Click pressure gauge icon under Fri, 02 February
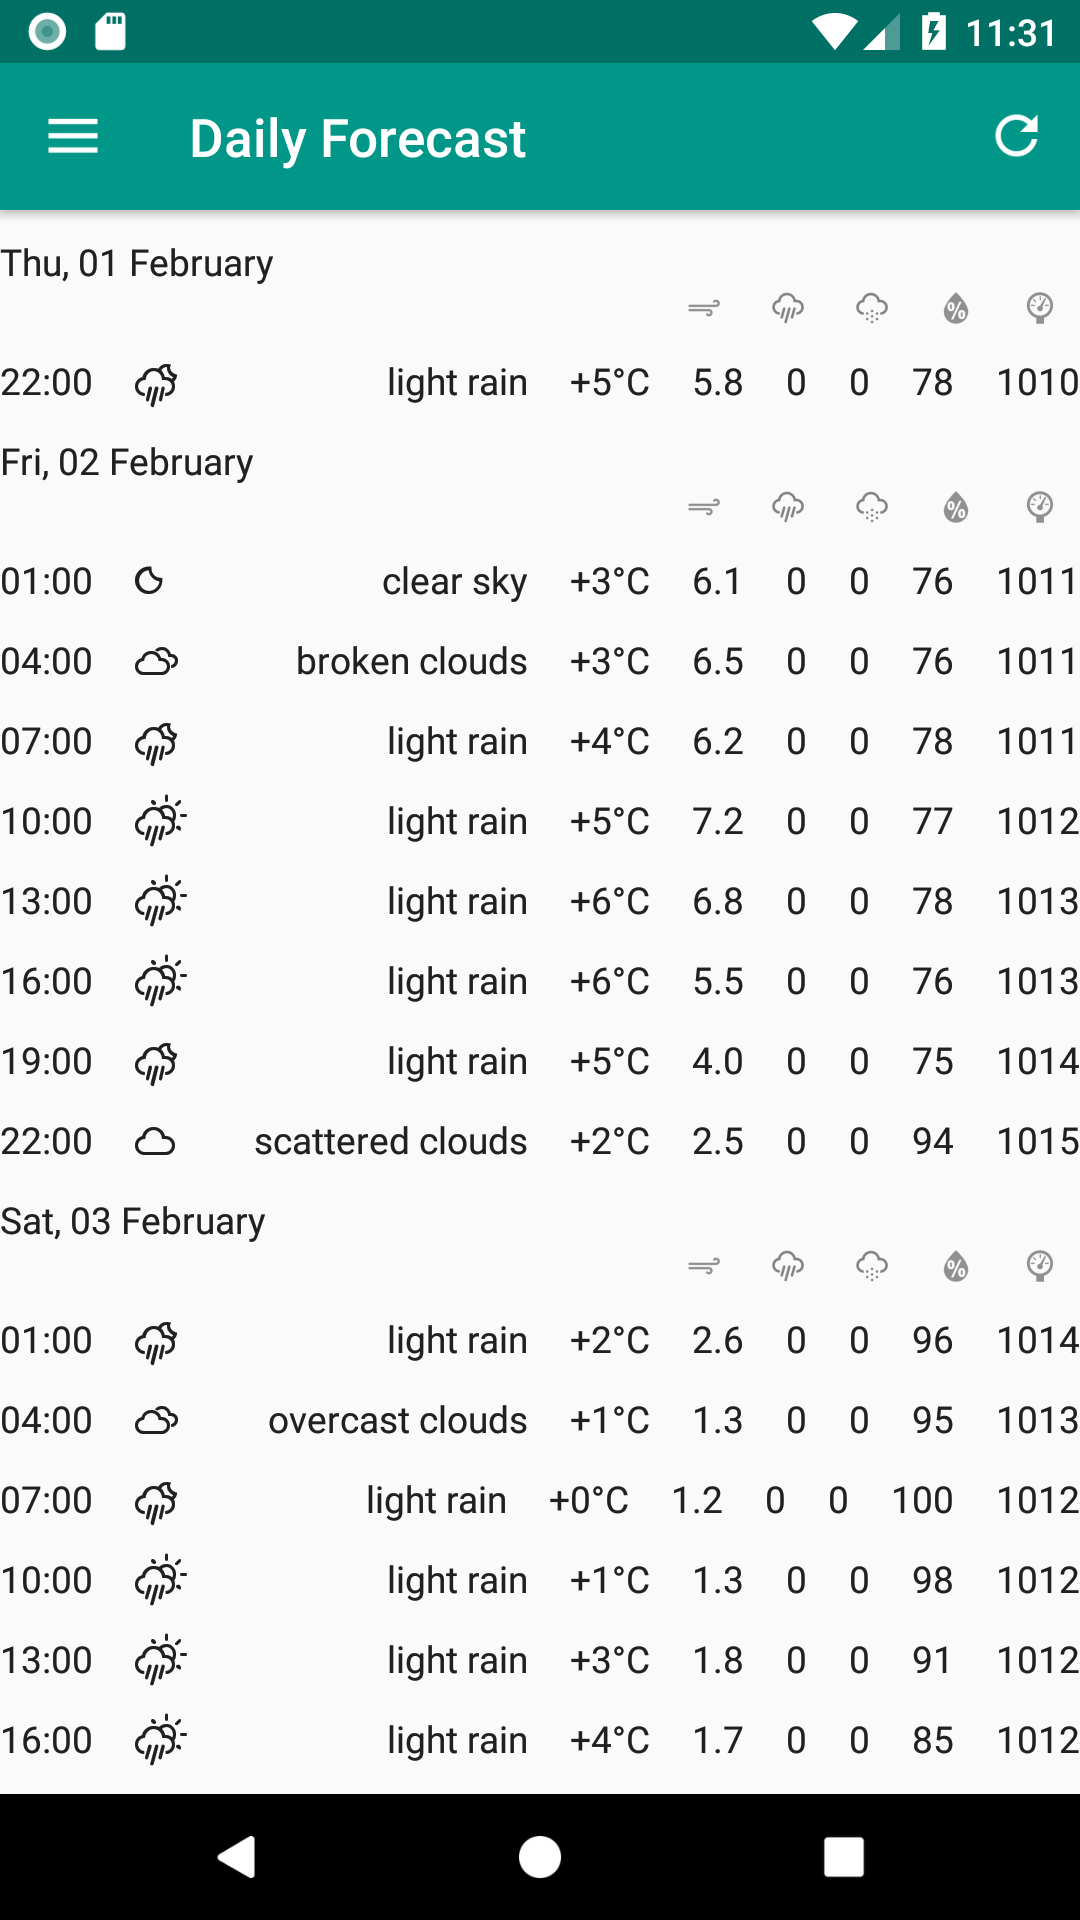Screen dimensions: 1080x1920 click(1040, 507)
